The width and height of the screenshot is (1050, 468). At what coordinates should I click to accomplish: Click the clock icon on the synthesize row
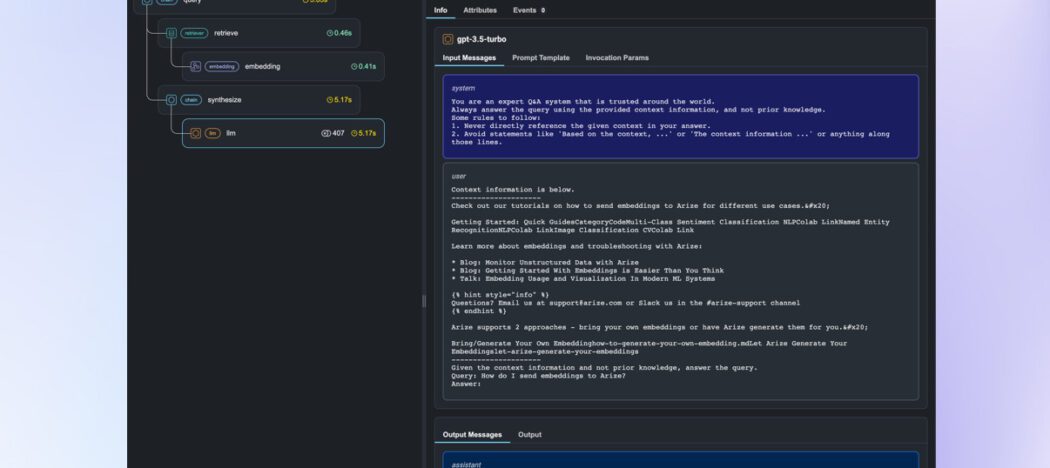click(x=329, y=100)
